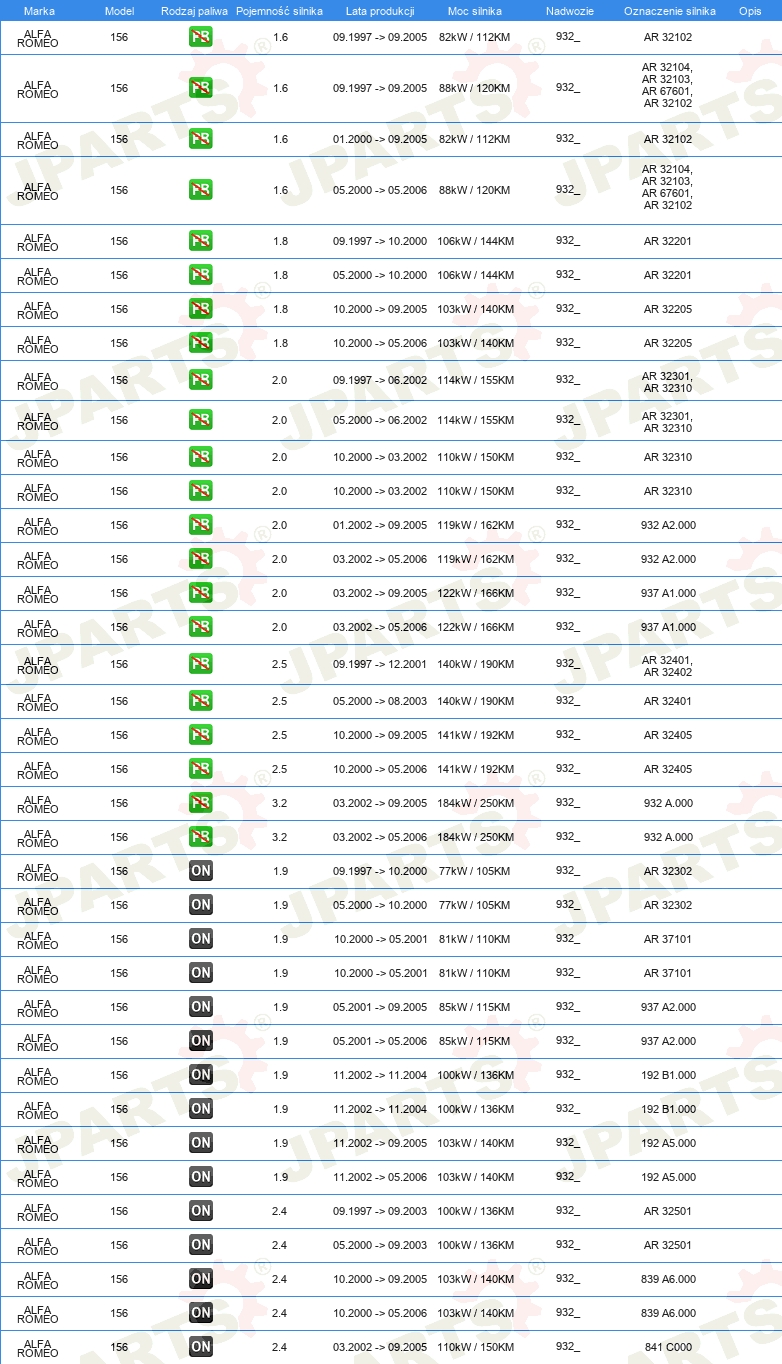Click PB icon in 2.0 122kW 03.2002 -> 09.2005 row
Viewport: 782px width, 1364px height.
(201, 593)
